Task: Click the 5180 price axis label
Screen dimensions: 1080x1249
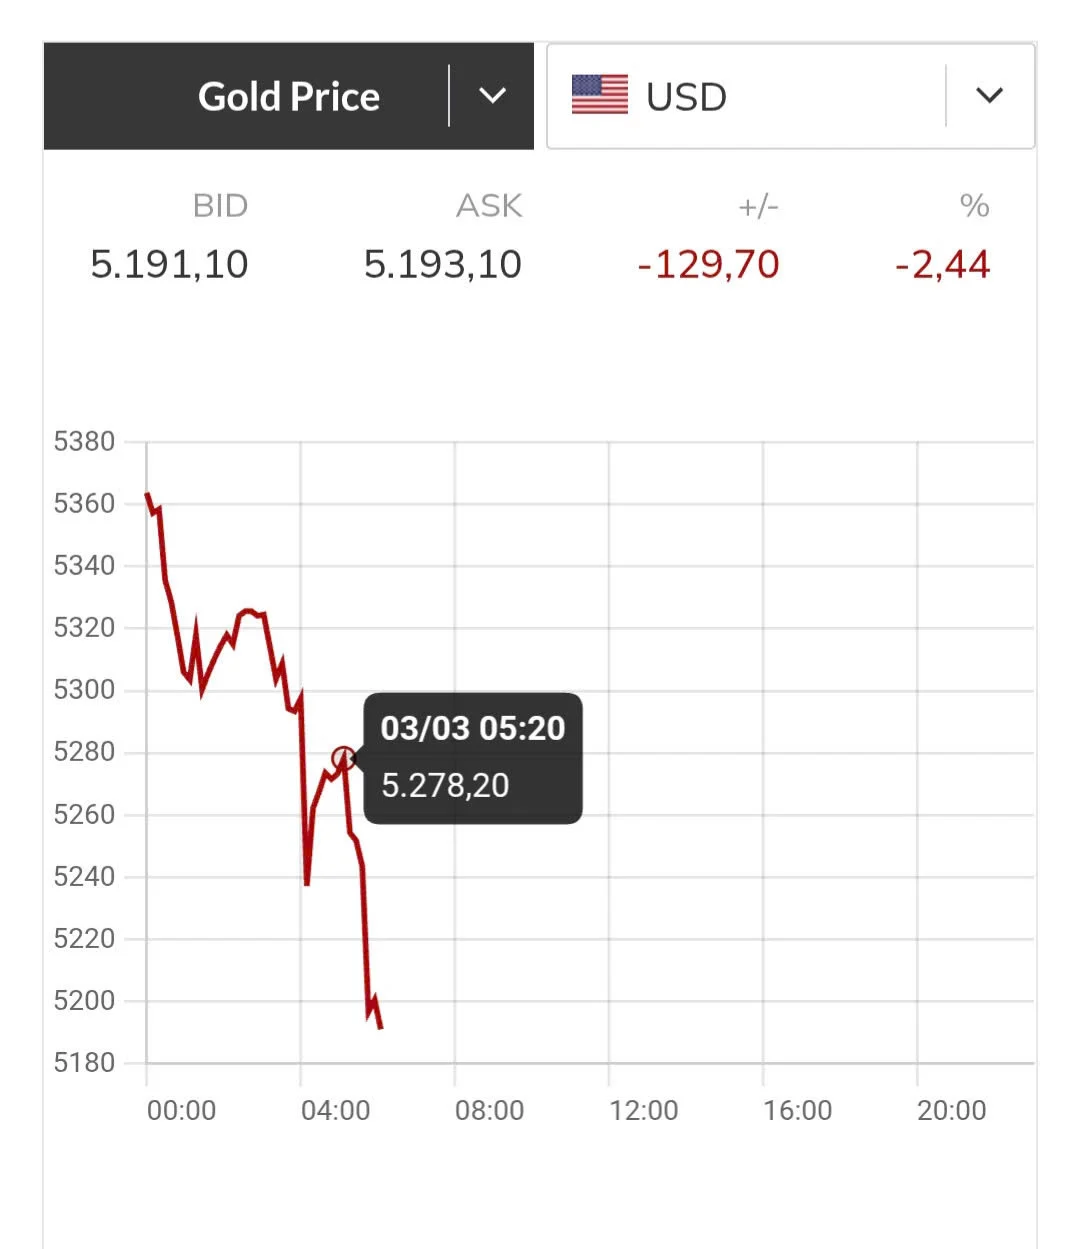Action: [x=84, y=1062]
